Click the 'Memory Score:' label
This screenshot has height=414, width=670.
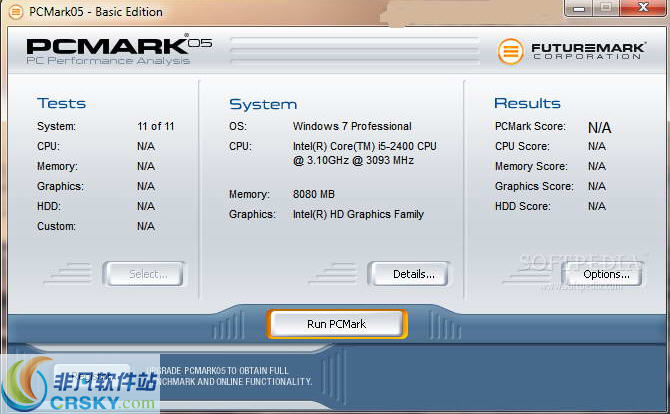click(x=531, y=166)
